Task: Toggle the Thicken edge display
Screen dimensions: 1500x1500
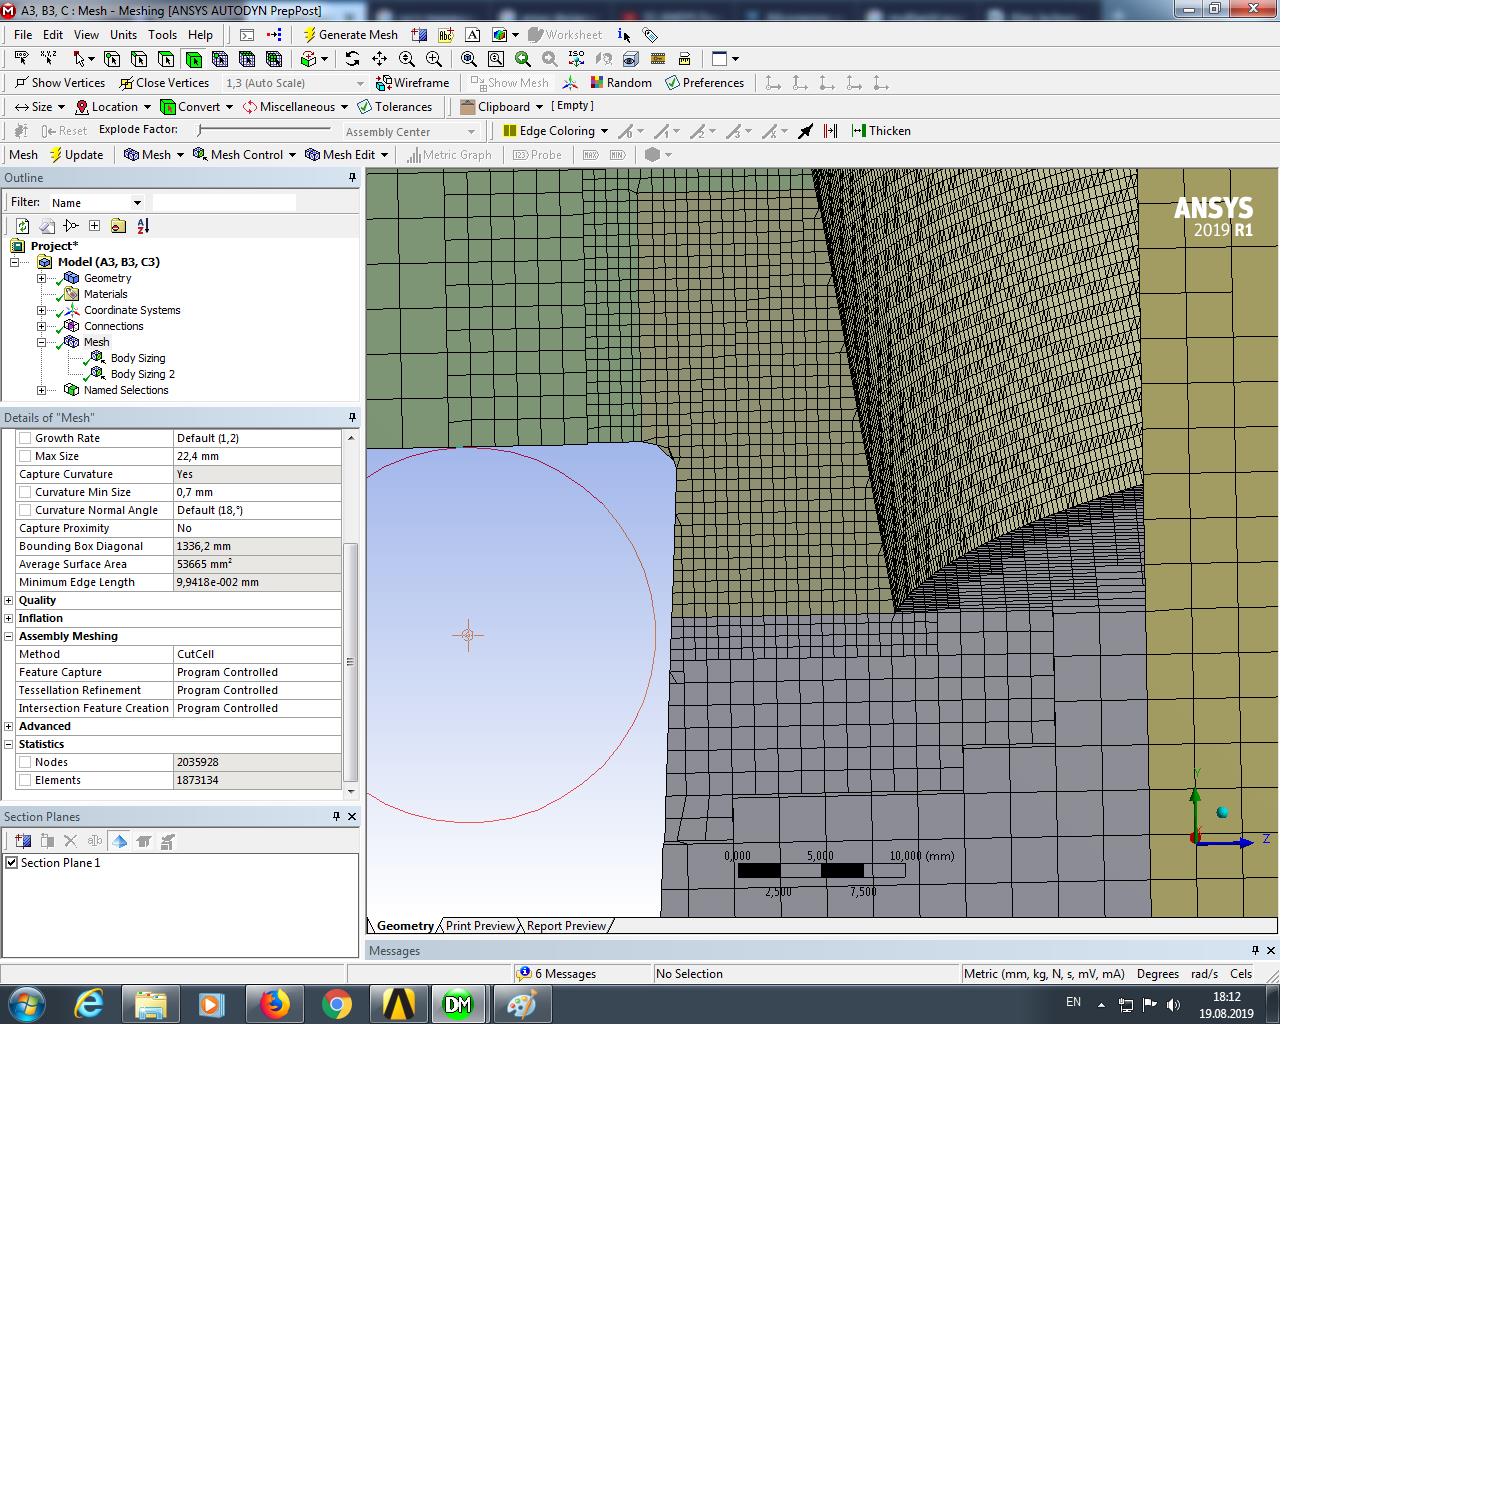Action: point(880,131)
